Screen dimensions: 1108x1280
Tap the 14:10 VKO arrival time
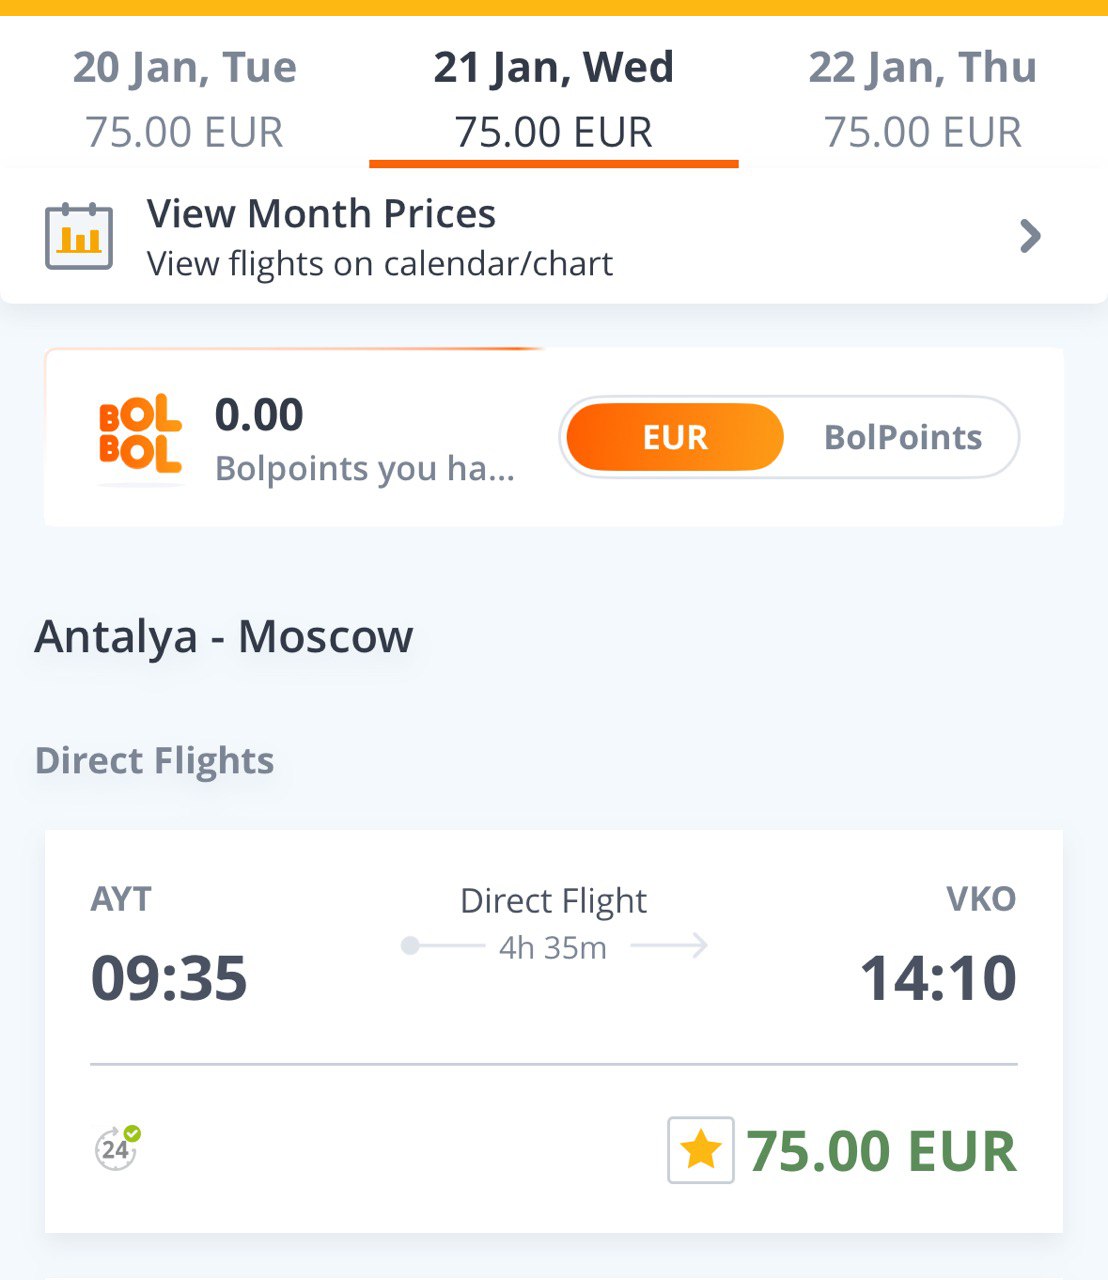938,977
